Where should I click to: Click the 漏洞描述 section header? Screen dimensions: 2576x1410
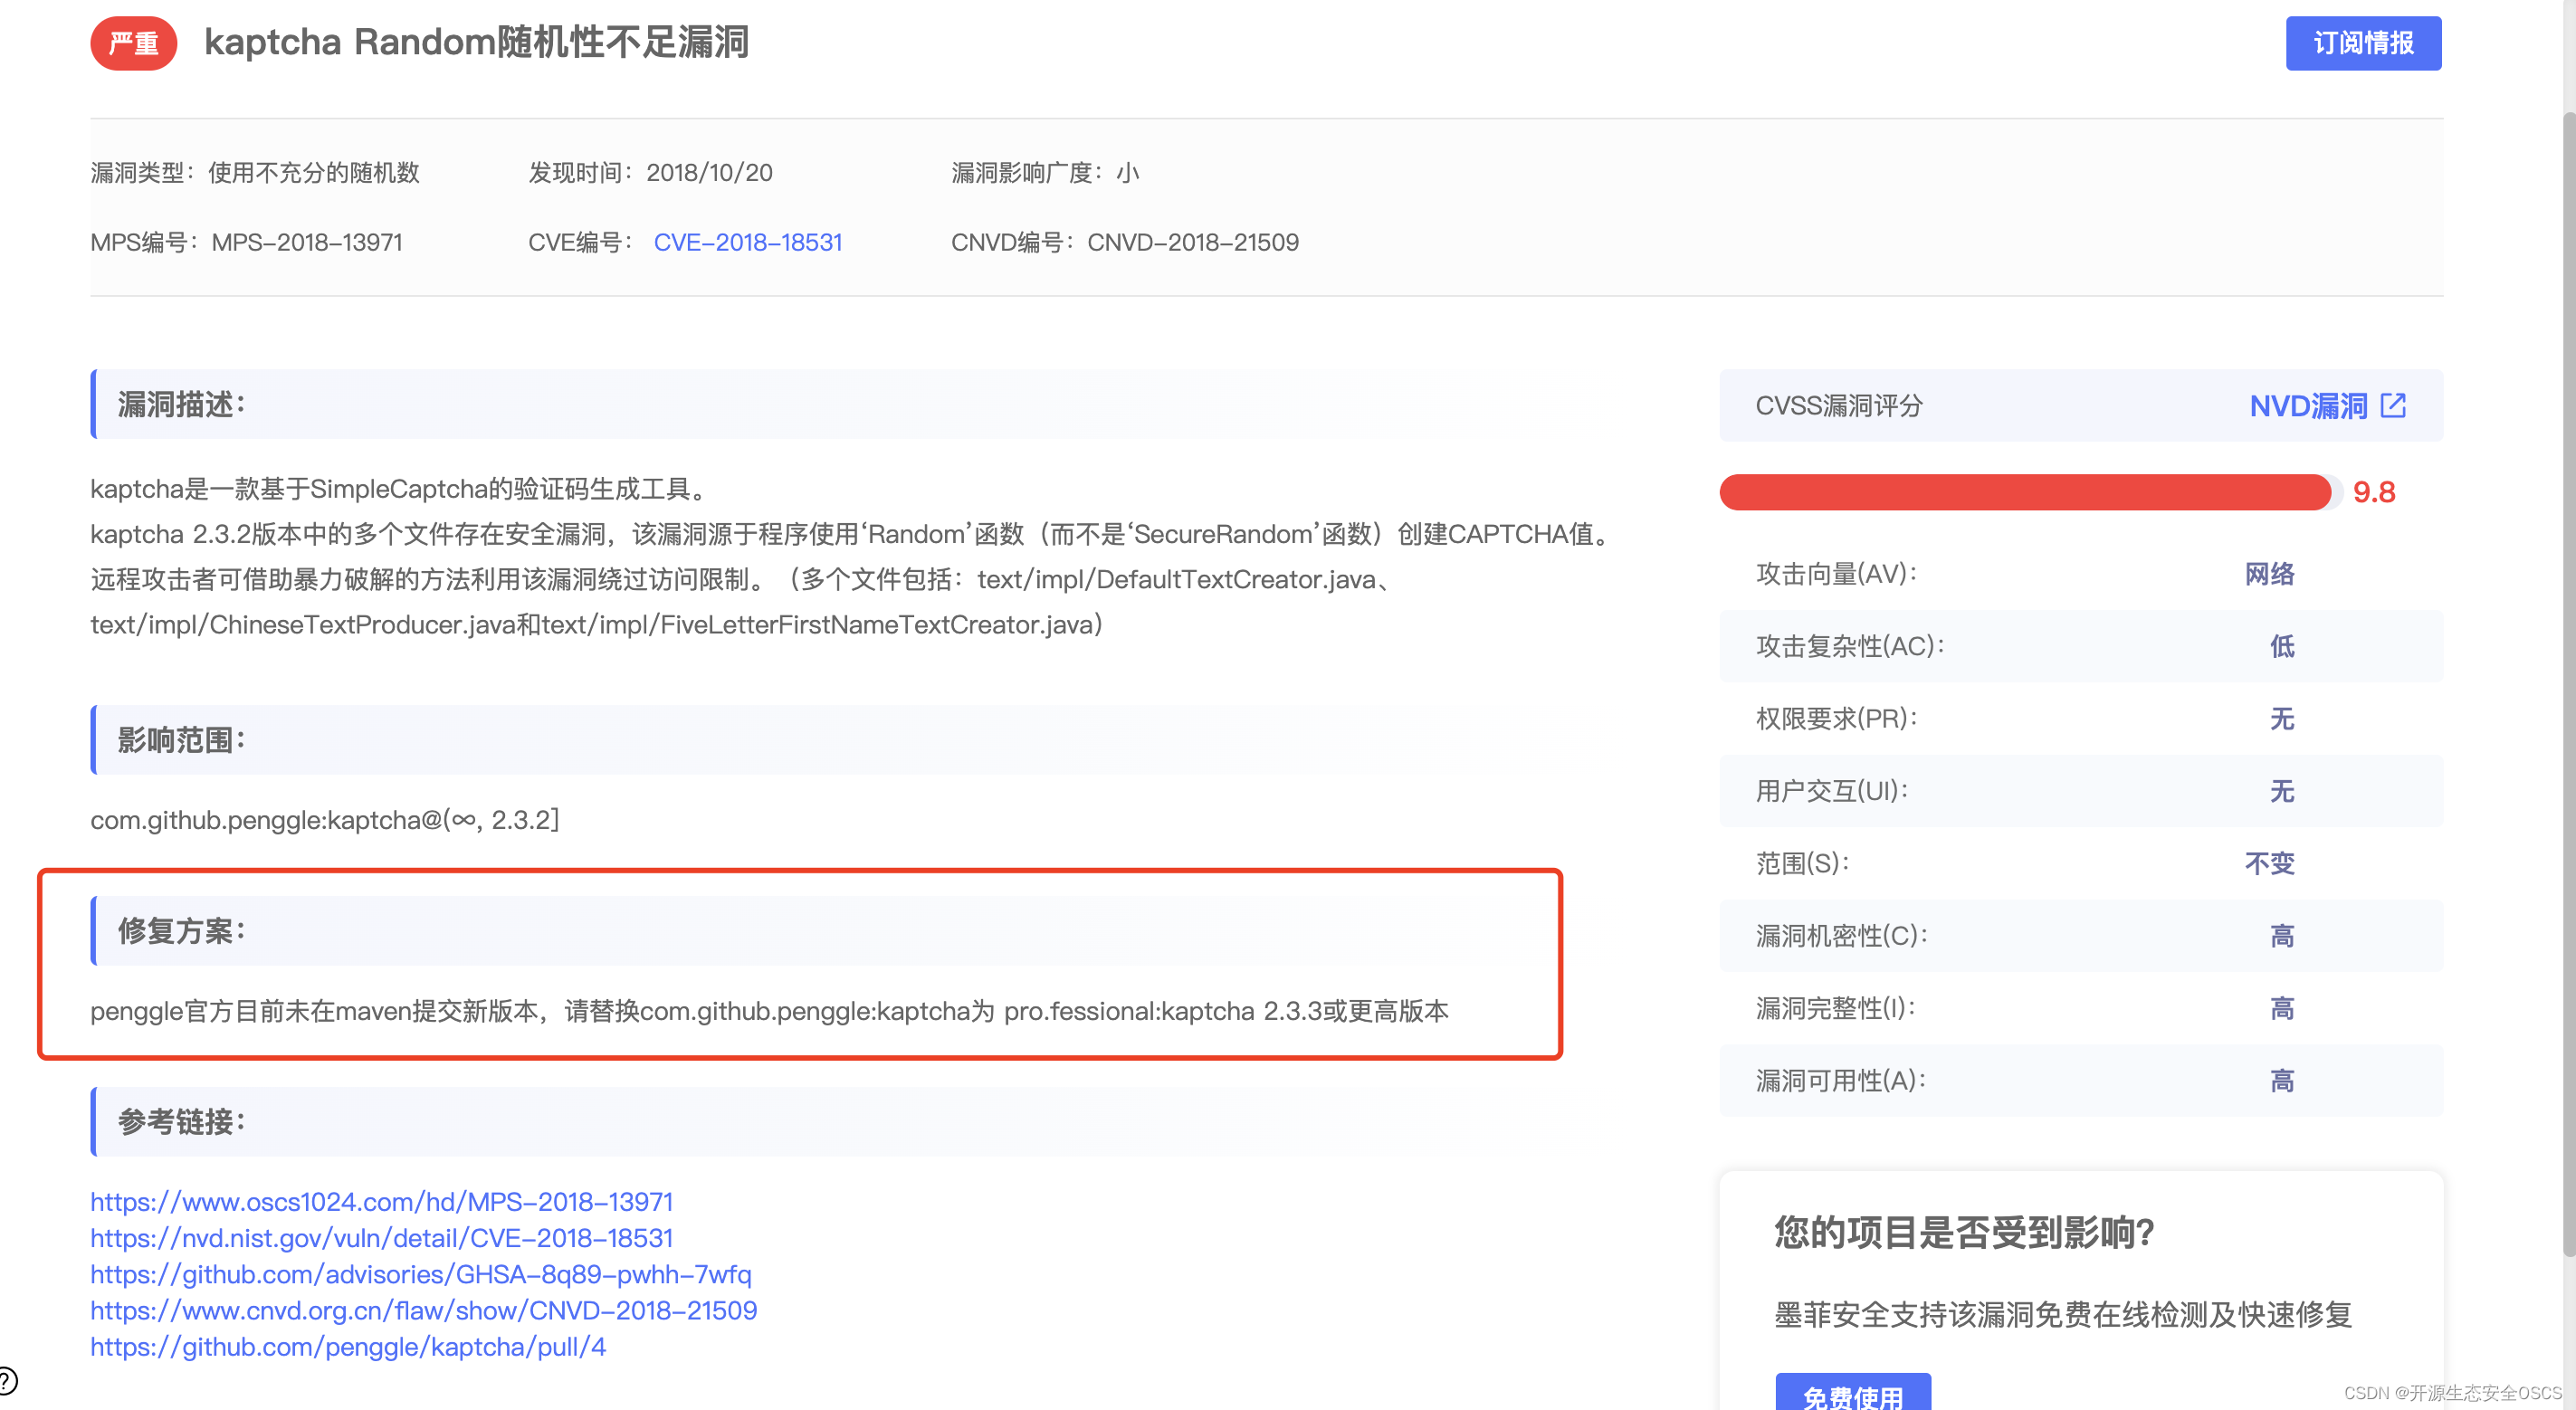click(180, 404)
